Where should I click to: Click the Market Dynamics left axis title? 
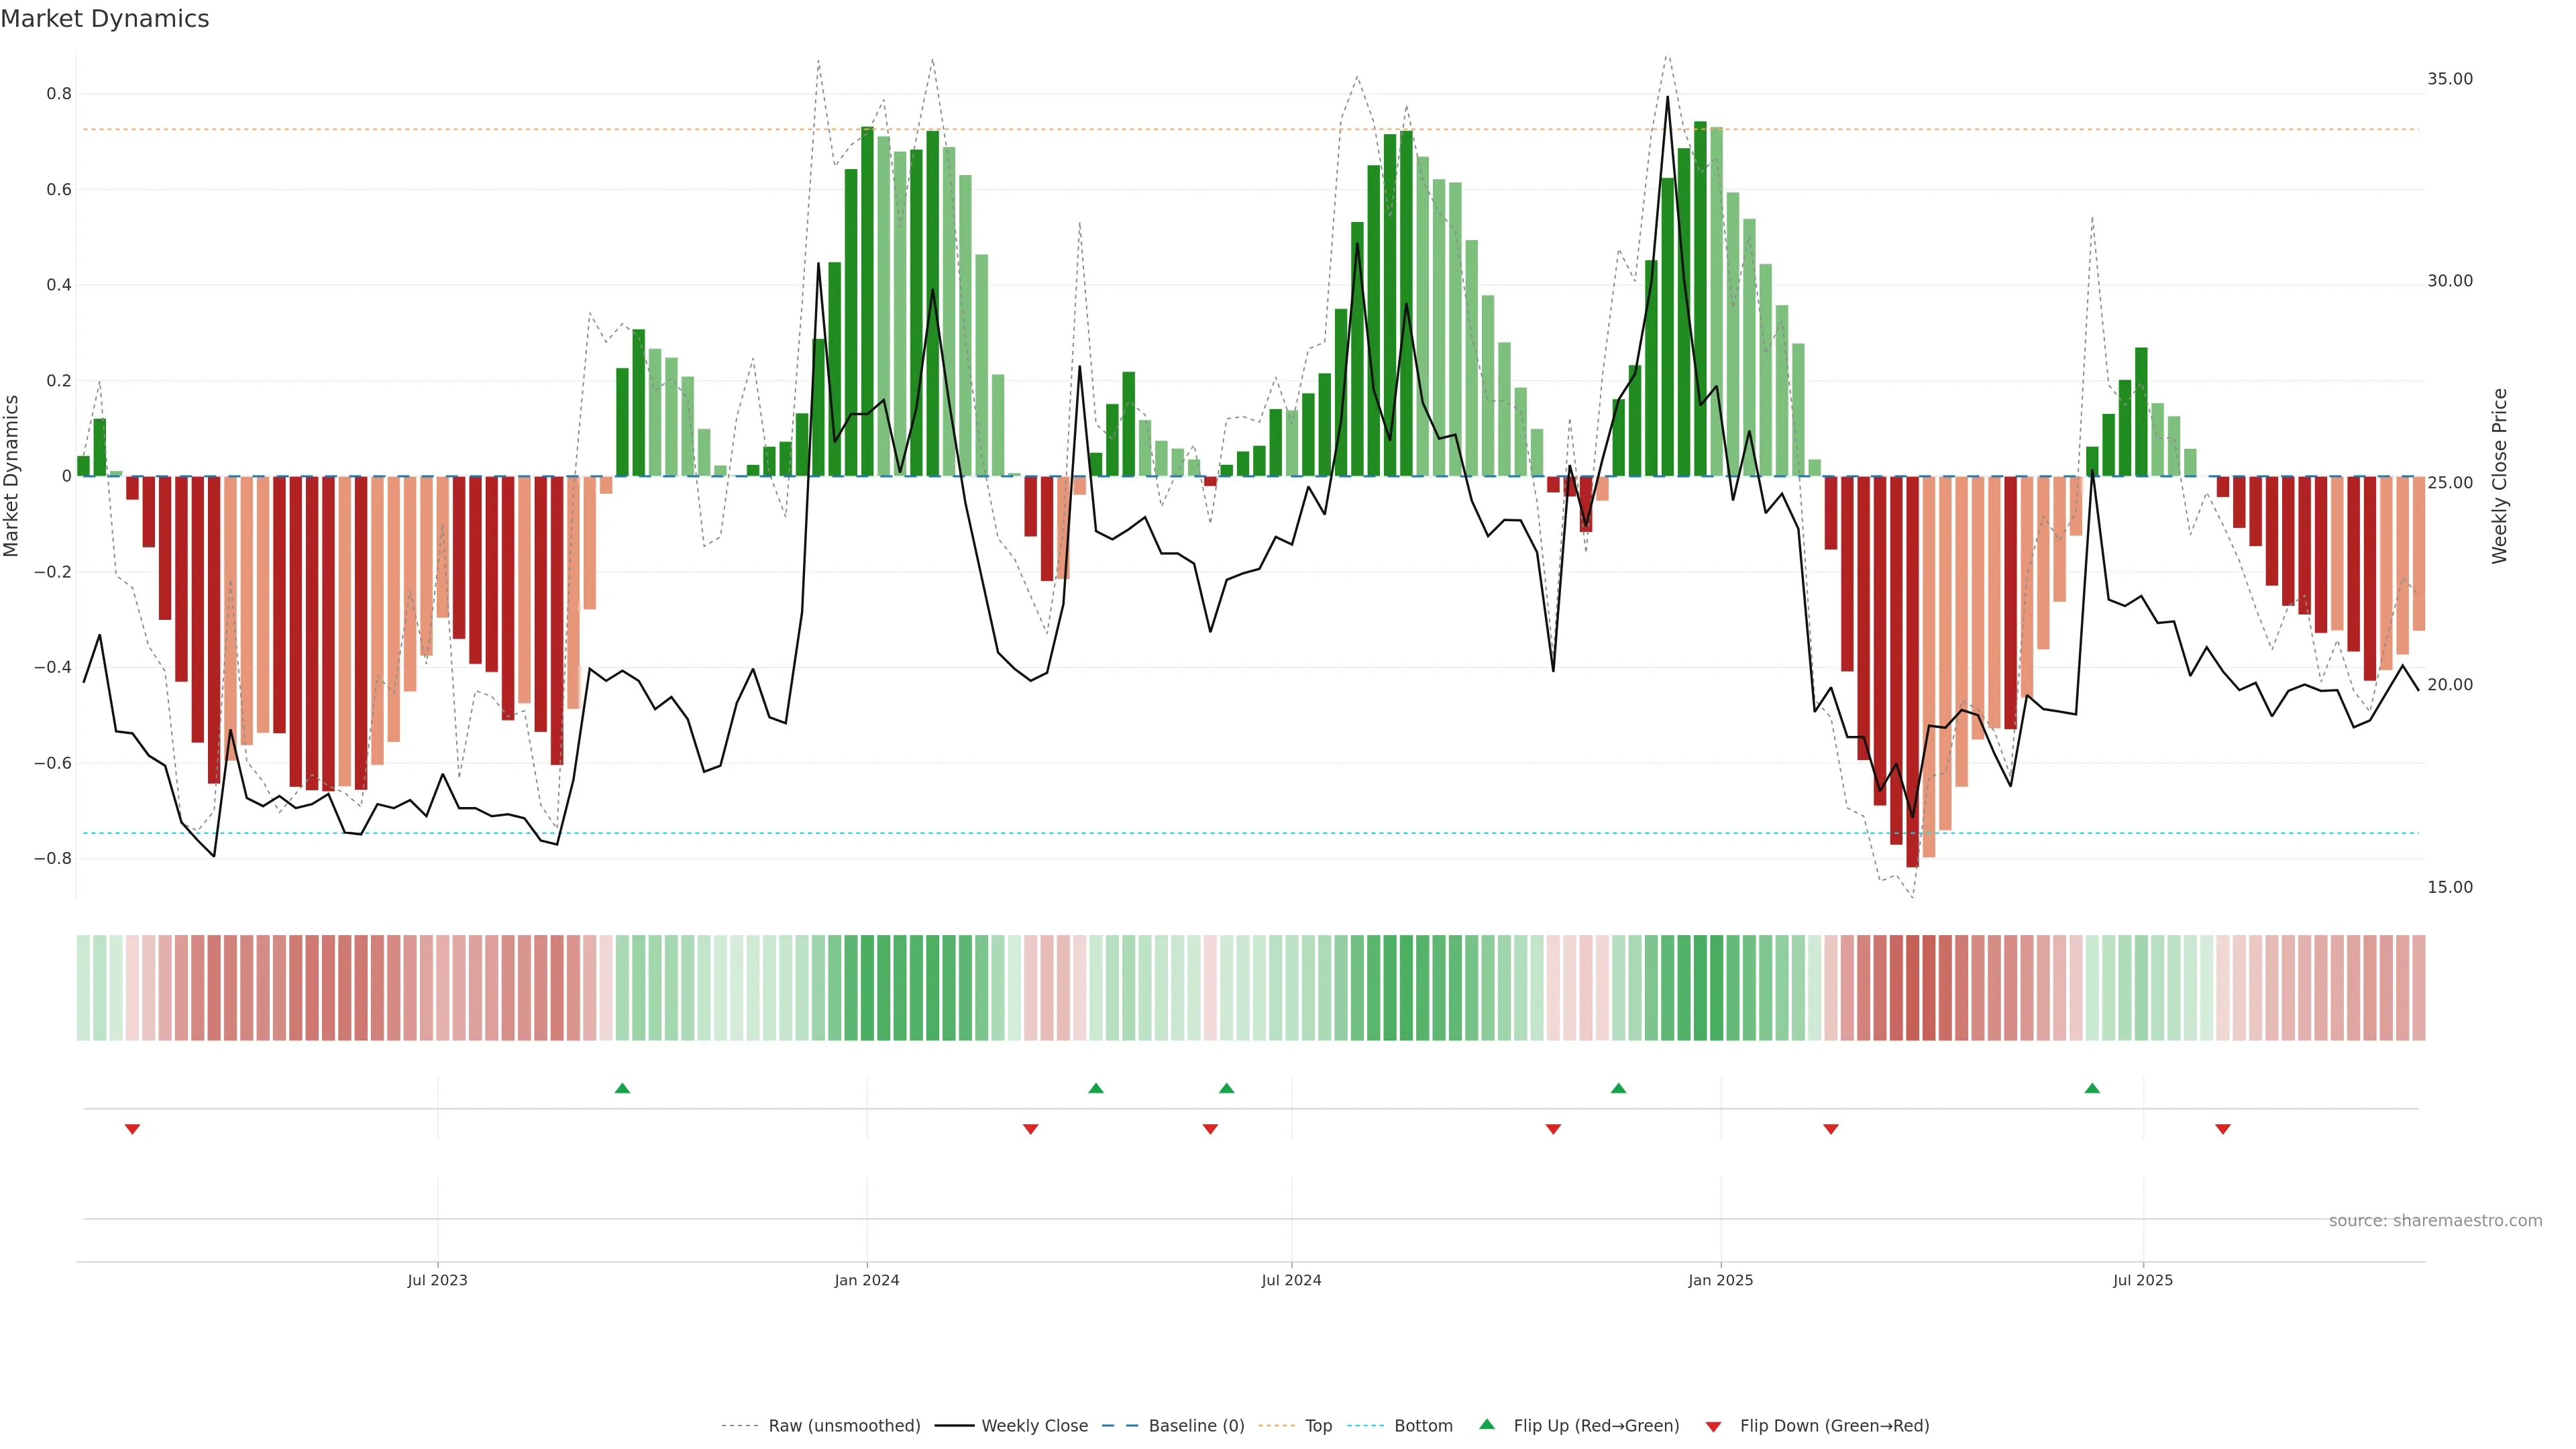click(x=12, y=476)
